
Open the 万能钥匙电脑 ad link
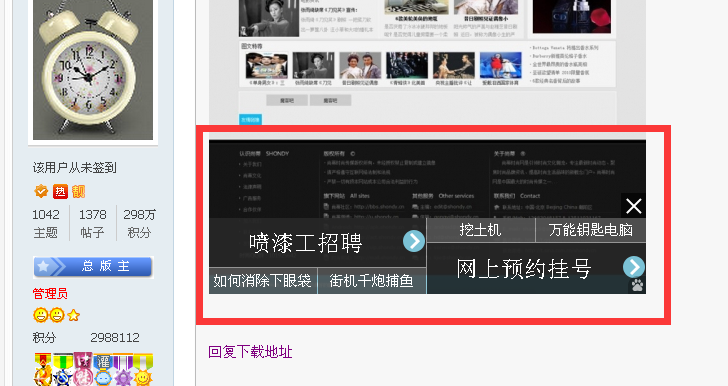[x=591, y=230]
